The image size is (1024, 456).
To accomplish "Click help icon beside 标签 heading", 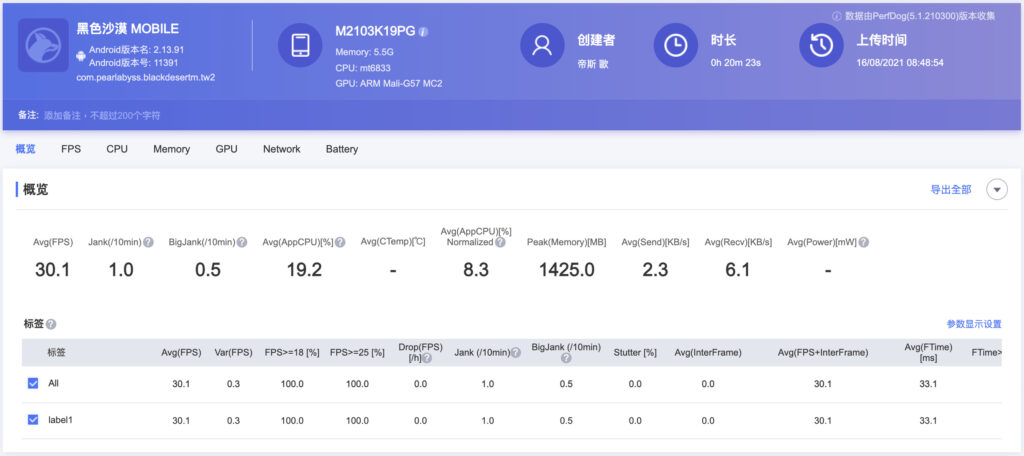I will (x=51, y=324).
